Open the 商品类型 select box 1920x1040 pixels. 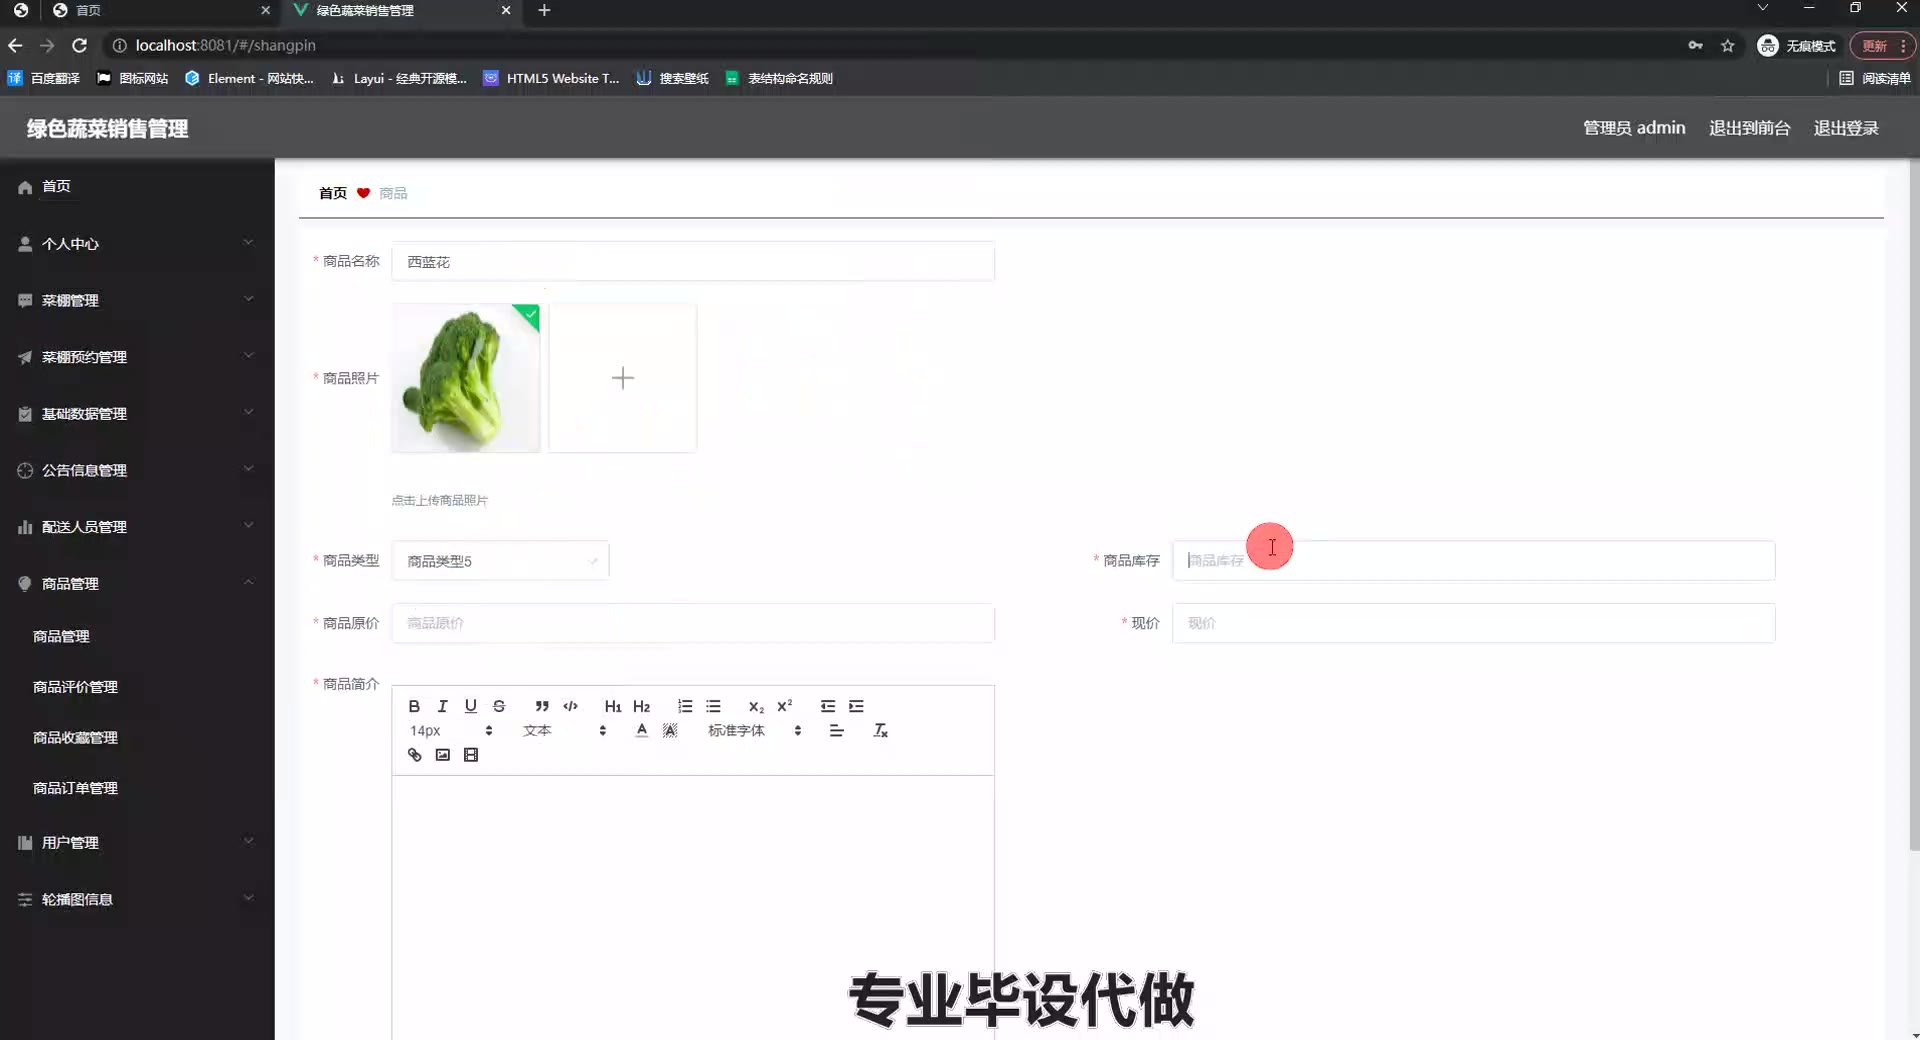click(x=500, y=561)
